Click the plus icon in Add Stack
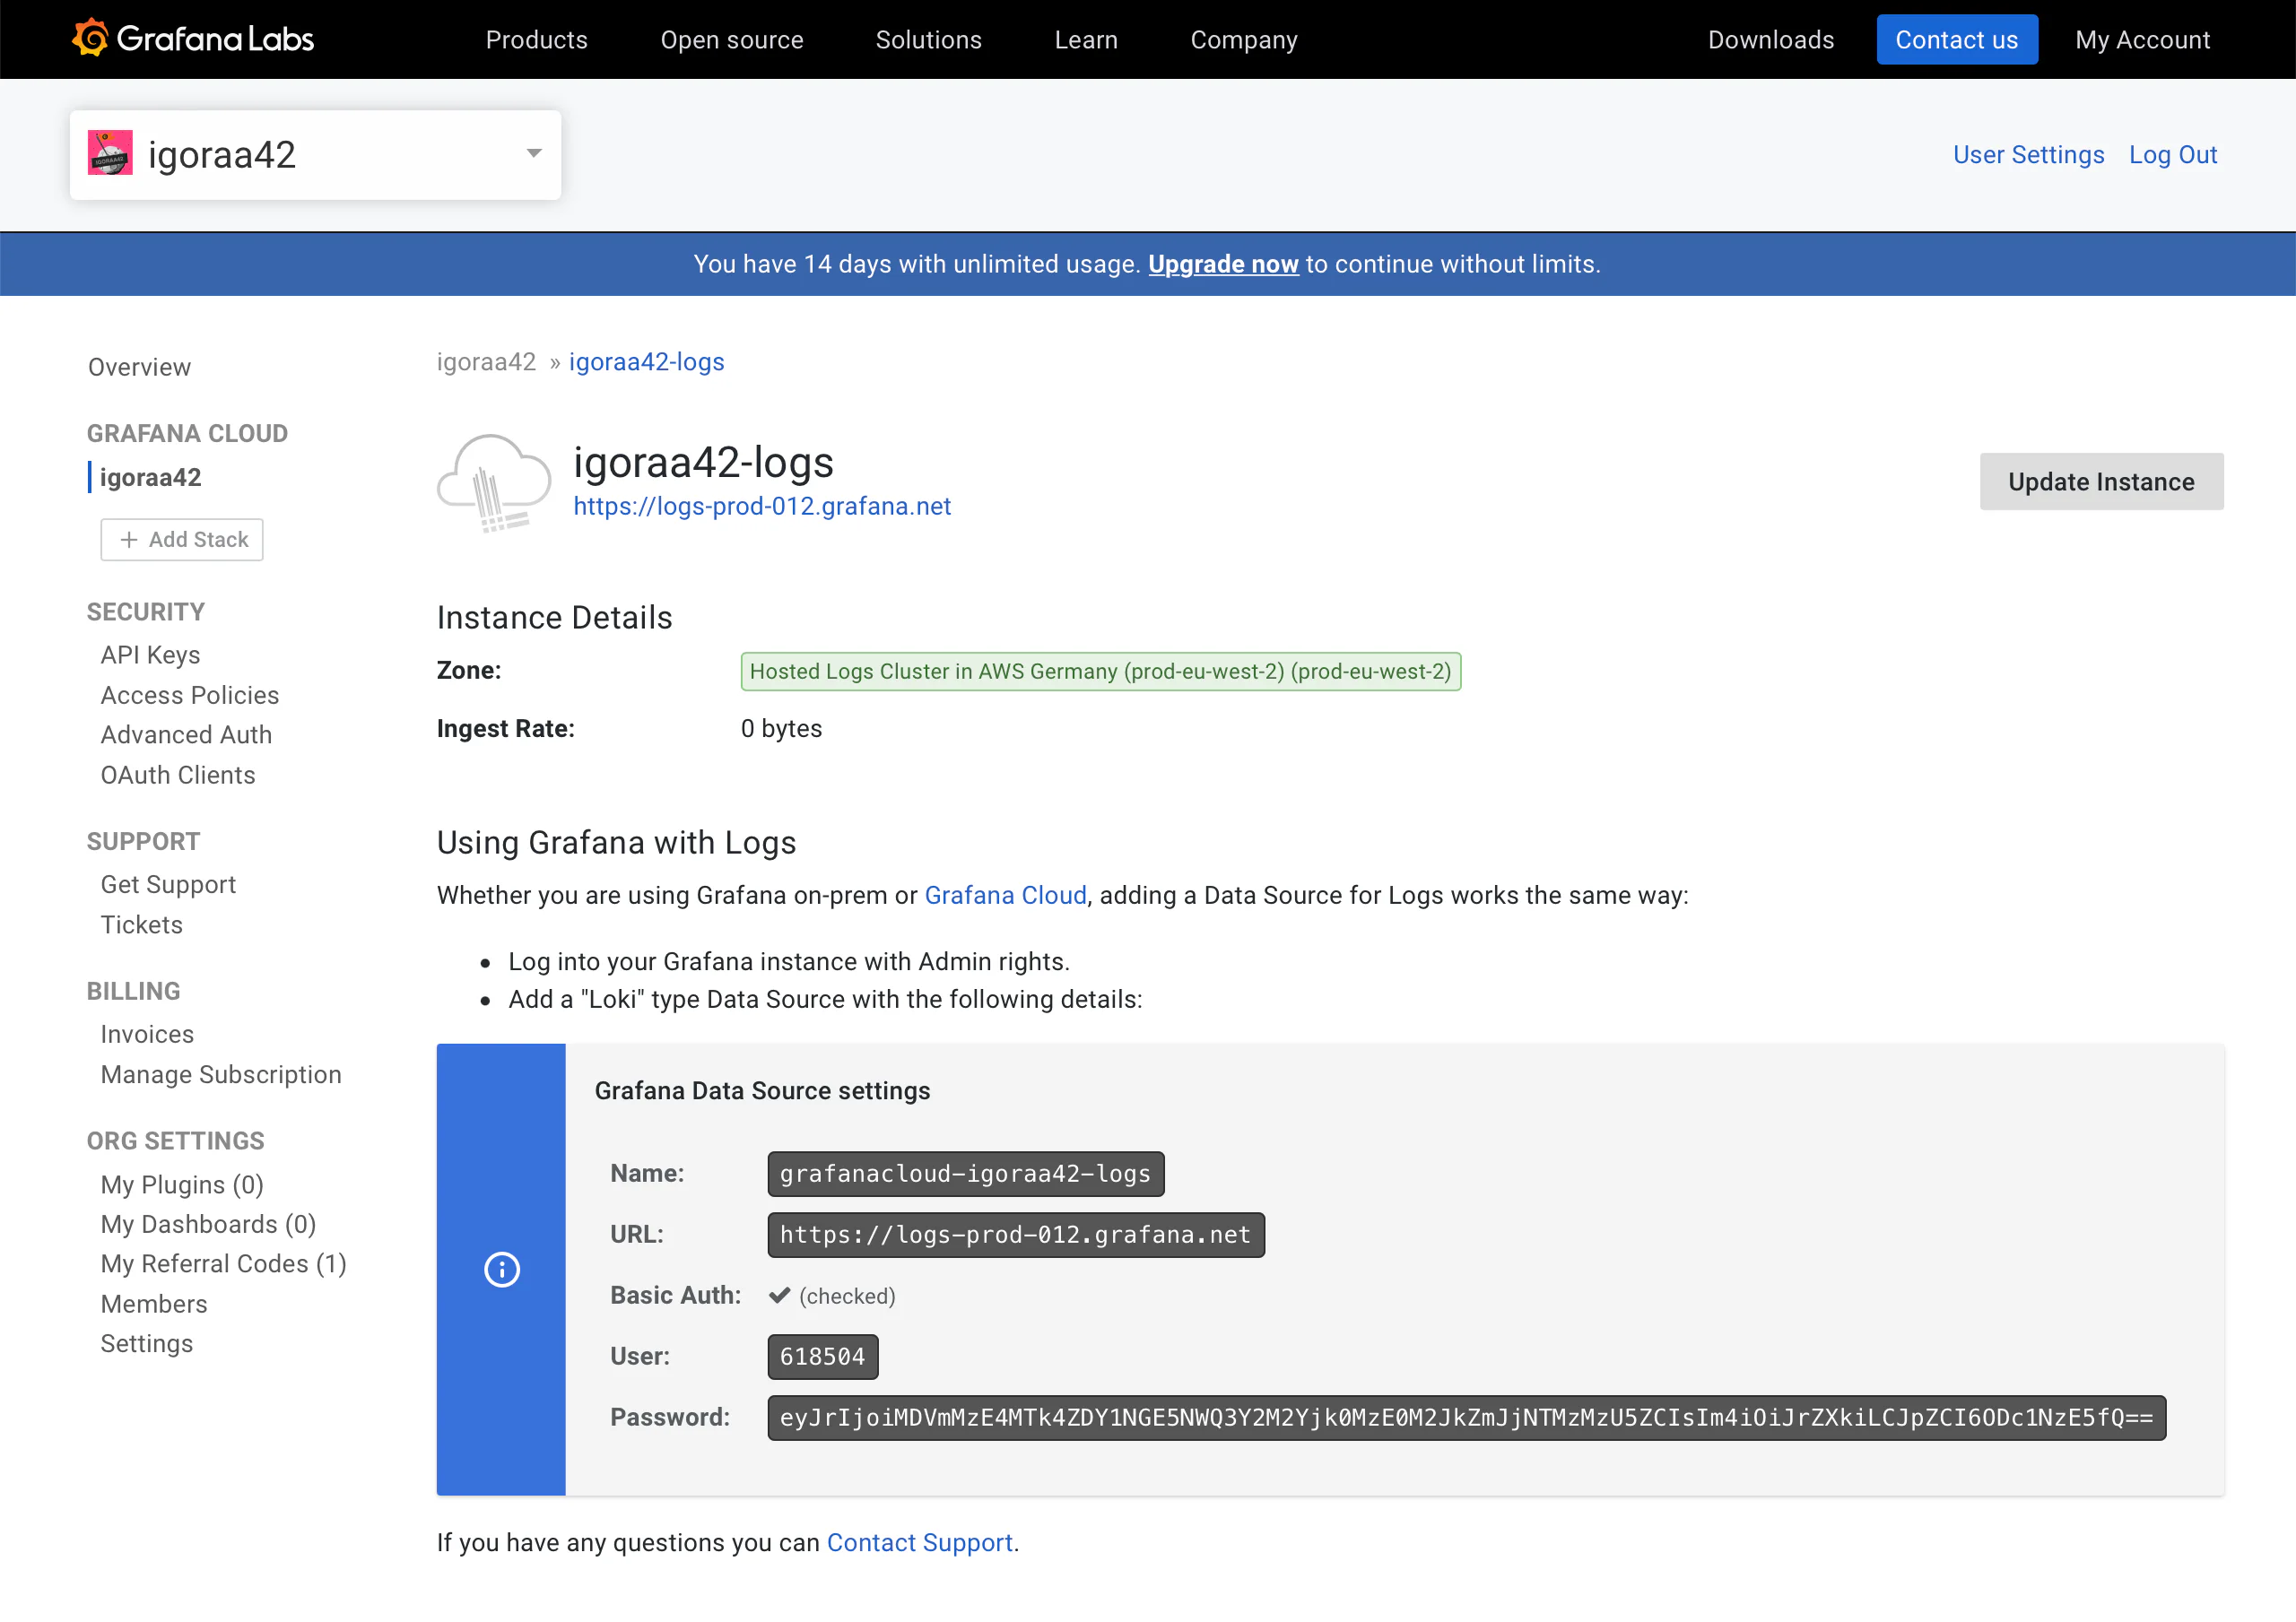This screenshot has height=1622, width=2296. pos(129,540)
